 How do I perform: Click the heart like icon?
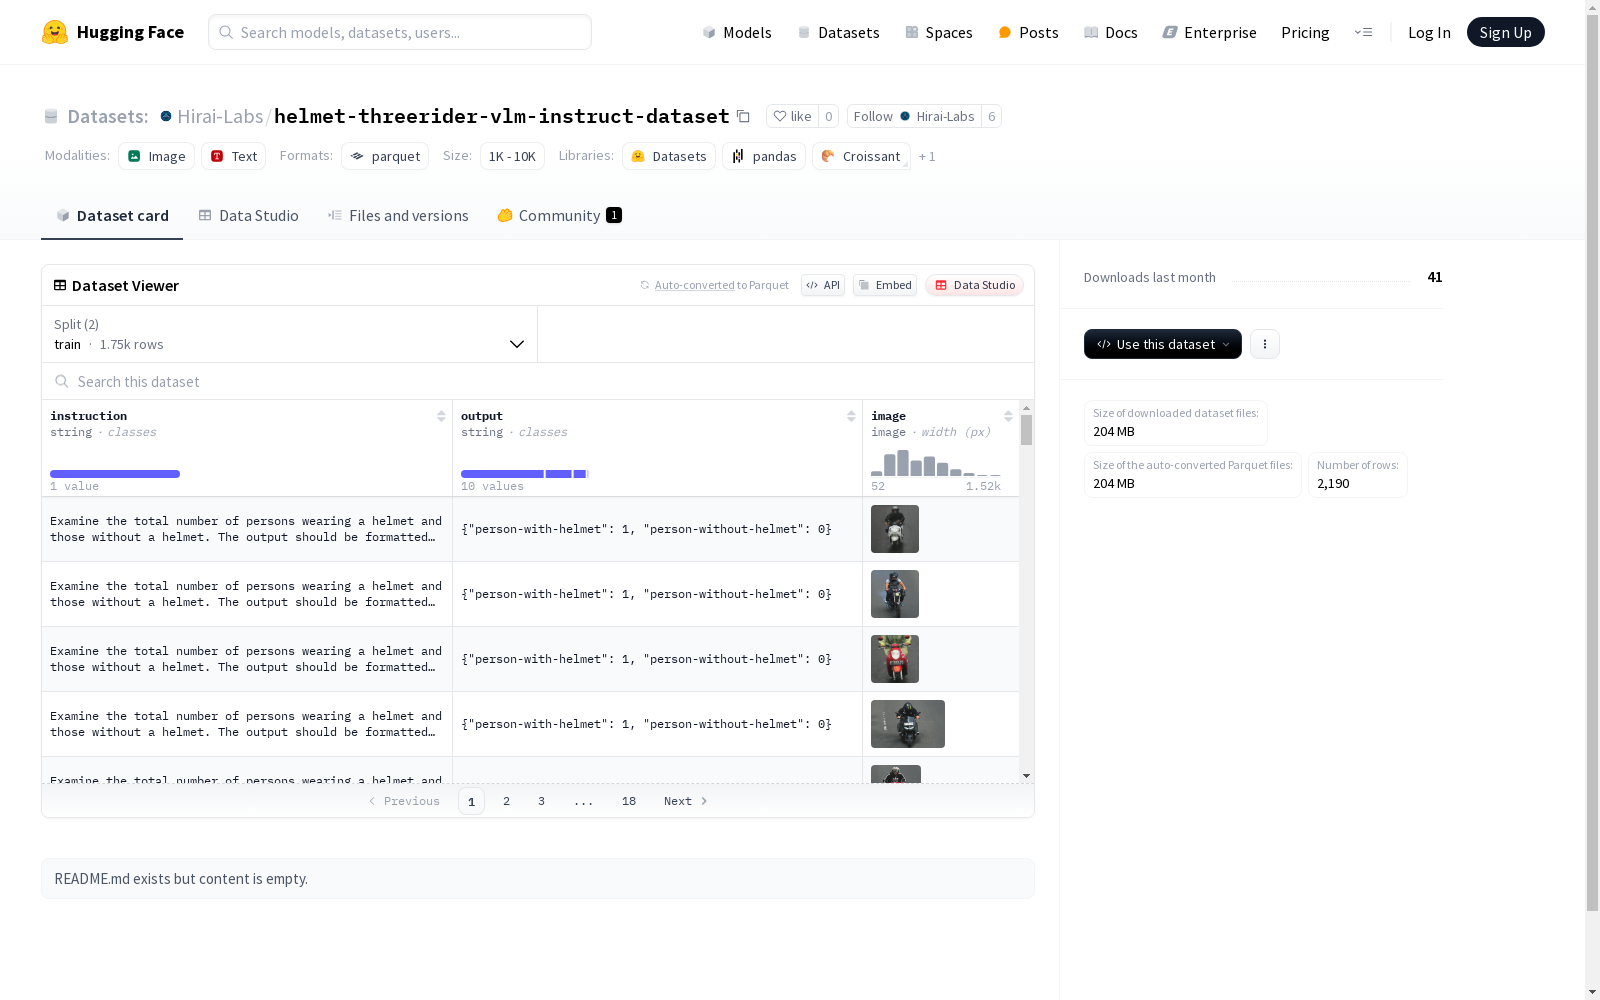pos(780,116)
